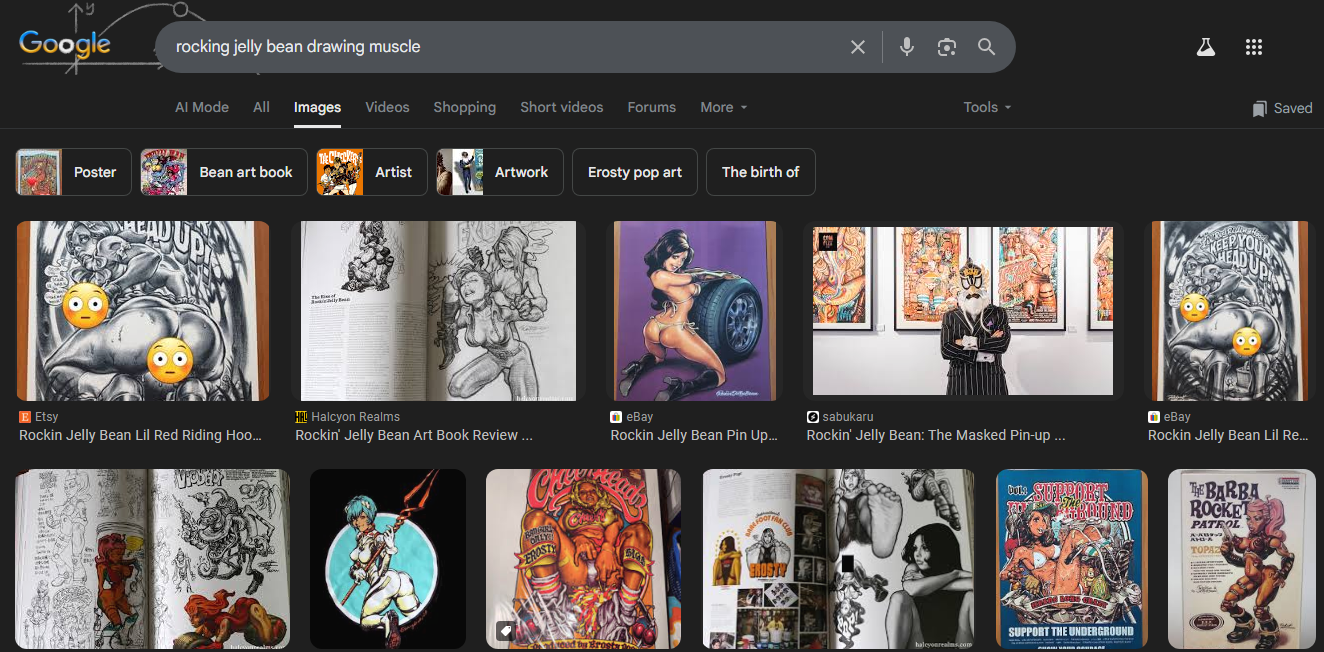The height and width of the screenshot is (652, 1324).
Task: Expand the Tools dropdown
Action: click(x=988, y=107)
